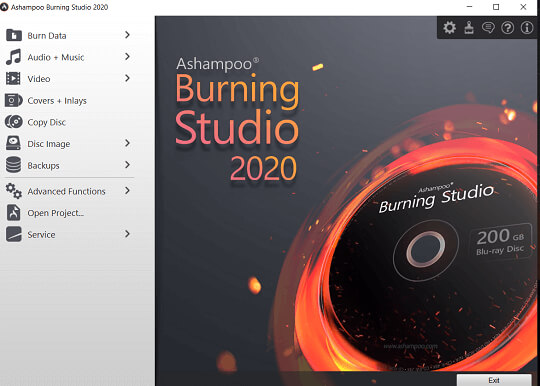Open feedback via speech bubble icon
Image resolution: width=540 pixels, height=386 pixels.
click(x=488, y=28)
